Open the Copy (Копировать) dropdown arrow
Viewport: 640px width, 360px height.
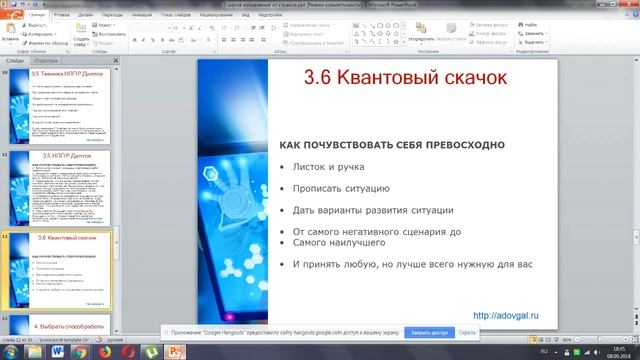pos(55,34)
